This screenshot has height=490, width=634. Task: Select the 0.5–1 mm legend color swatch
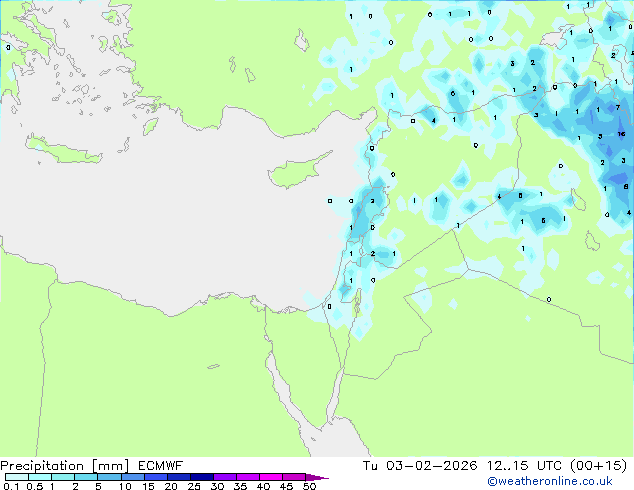[x=40, y=477]
